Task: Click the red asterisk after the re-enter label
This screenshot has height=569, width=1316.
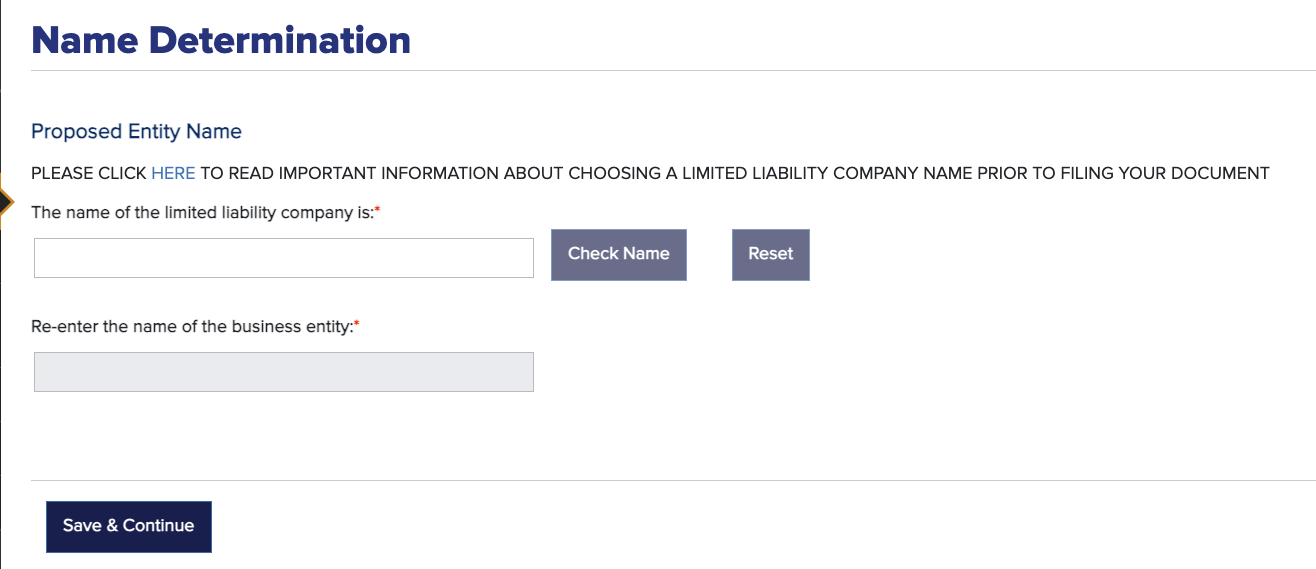Action: [357, 324]
